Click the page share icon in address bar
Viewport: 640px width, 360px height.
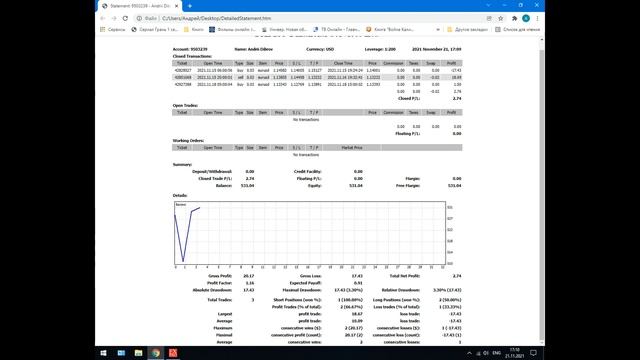[x=489, y=18]
